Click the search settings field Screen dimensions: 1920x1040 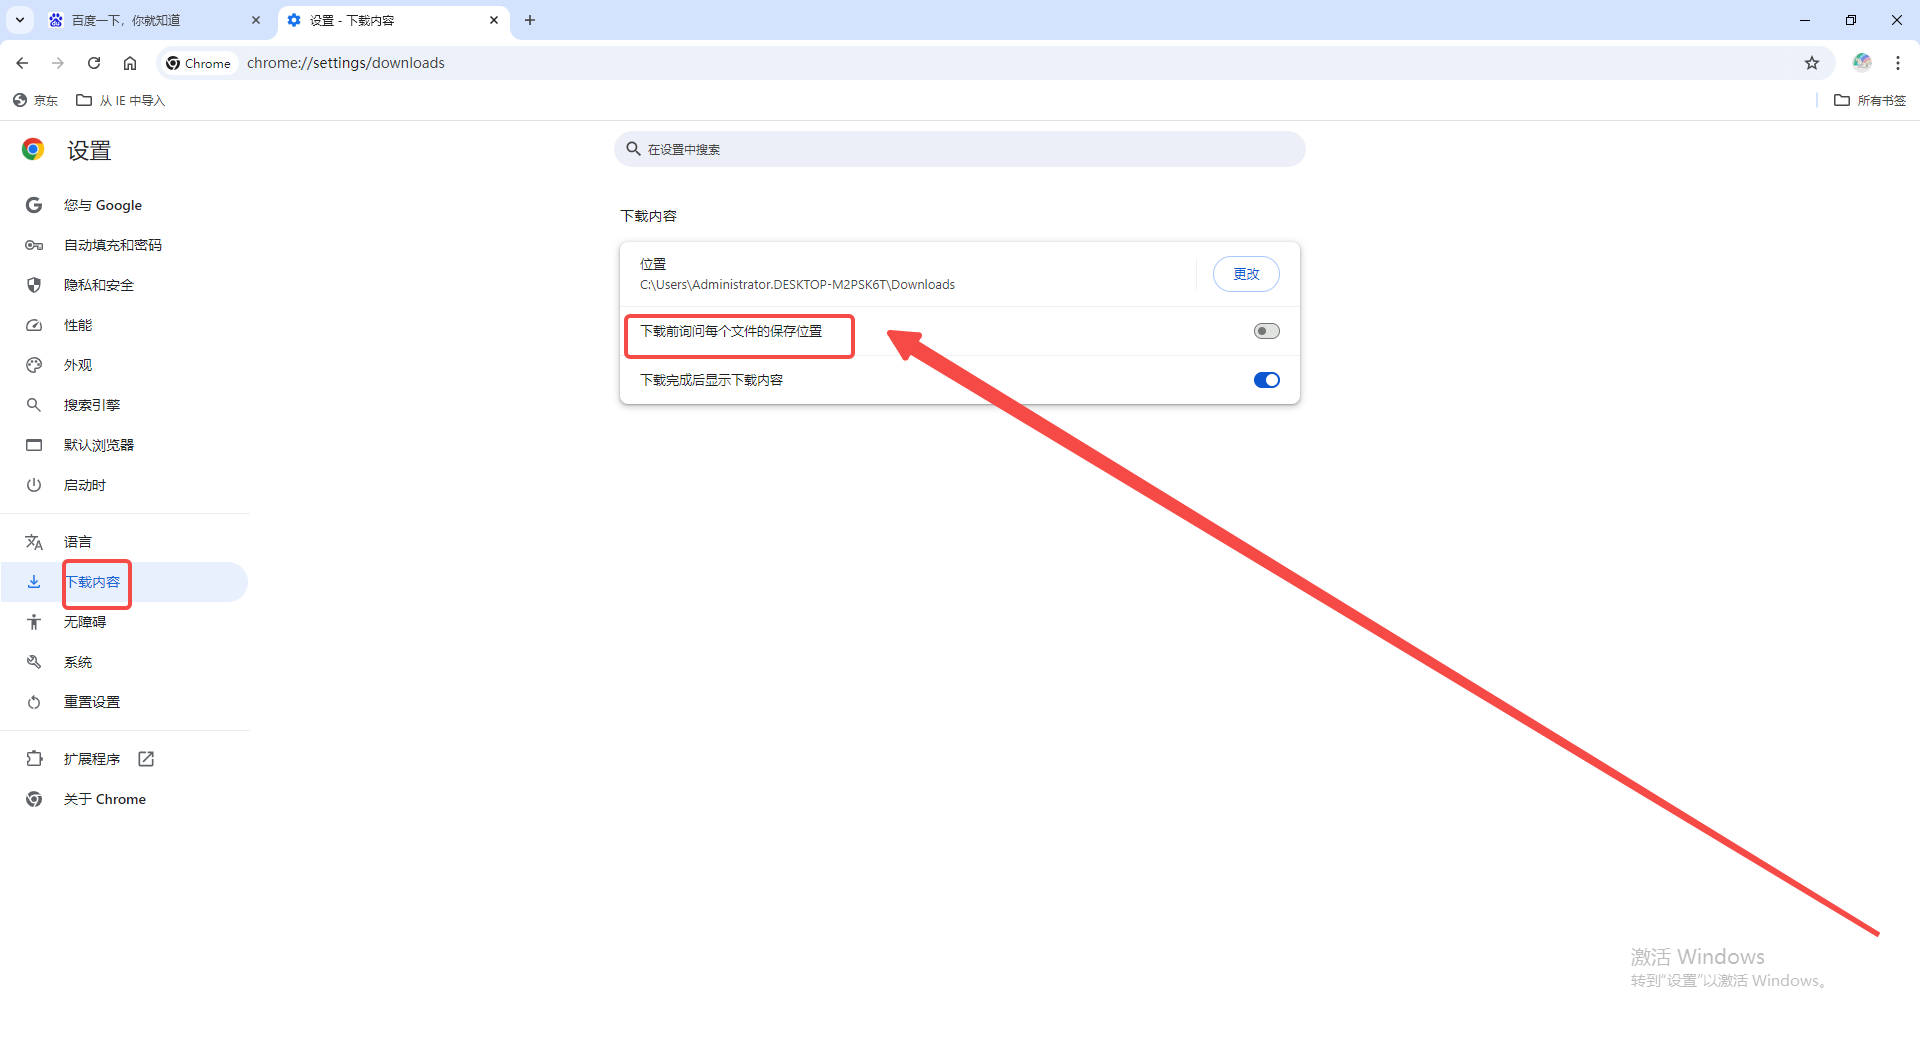[x=960, y=149]
